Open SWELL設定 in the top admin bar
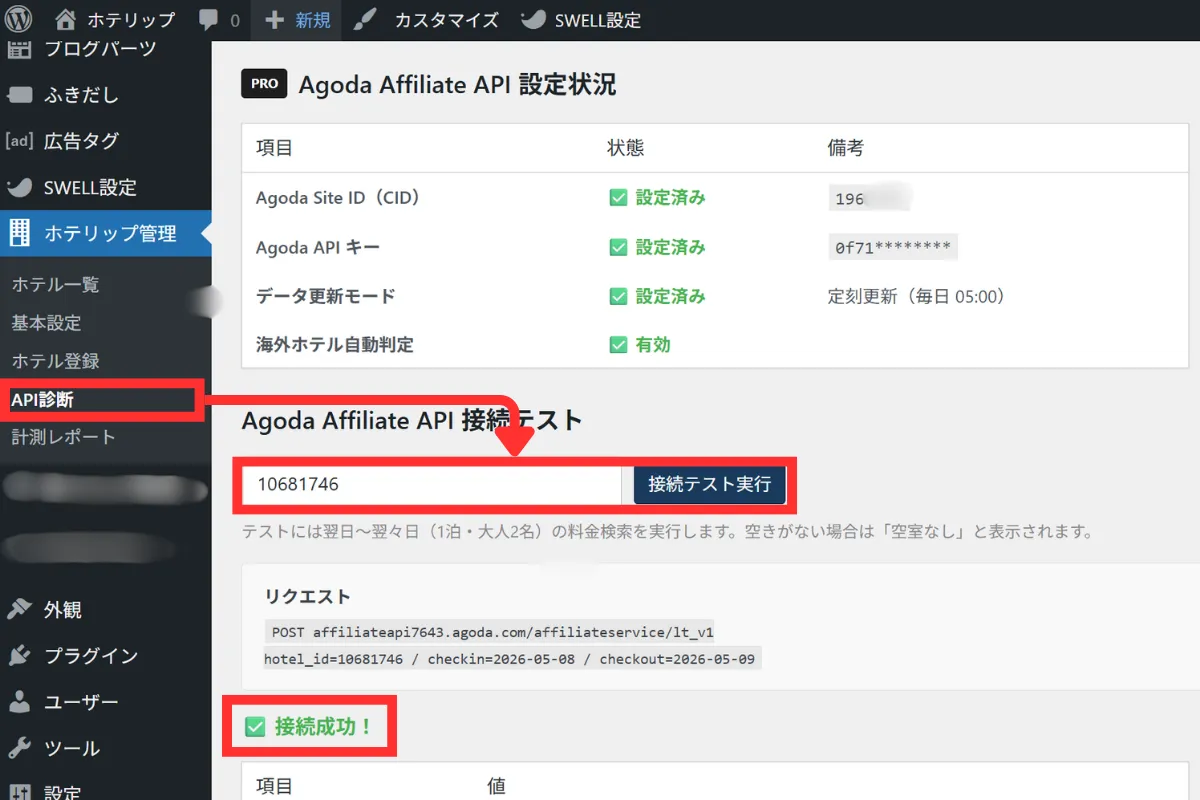The width and height of the screenshot is (1200, 800). (x=598, y=20)
